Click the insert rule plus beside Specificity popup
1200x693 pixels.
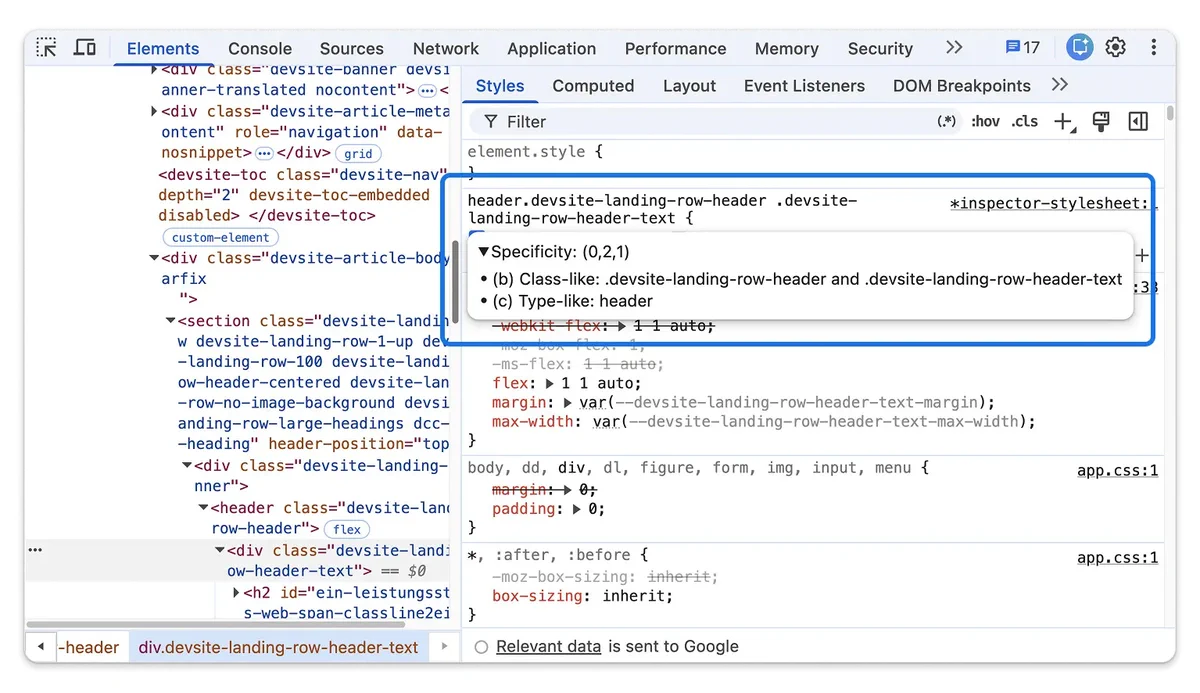(x=1142, y=256)
